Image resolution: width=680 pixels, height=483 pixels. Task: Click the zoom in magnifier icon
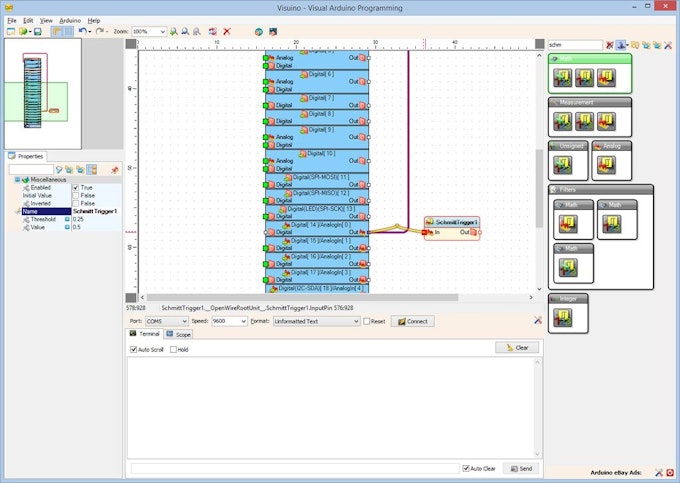(x=173, y=32)
